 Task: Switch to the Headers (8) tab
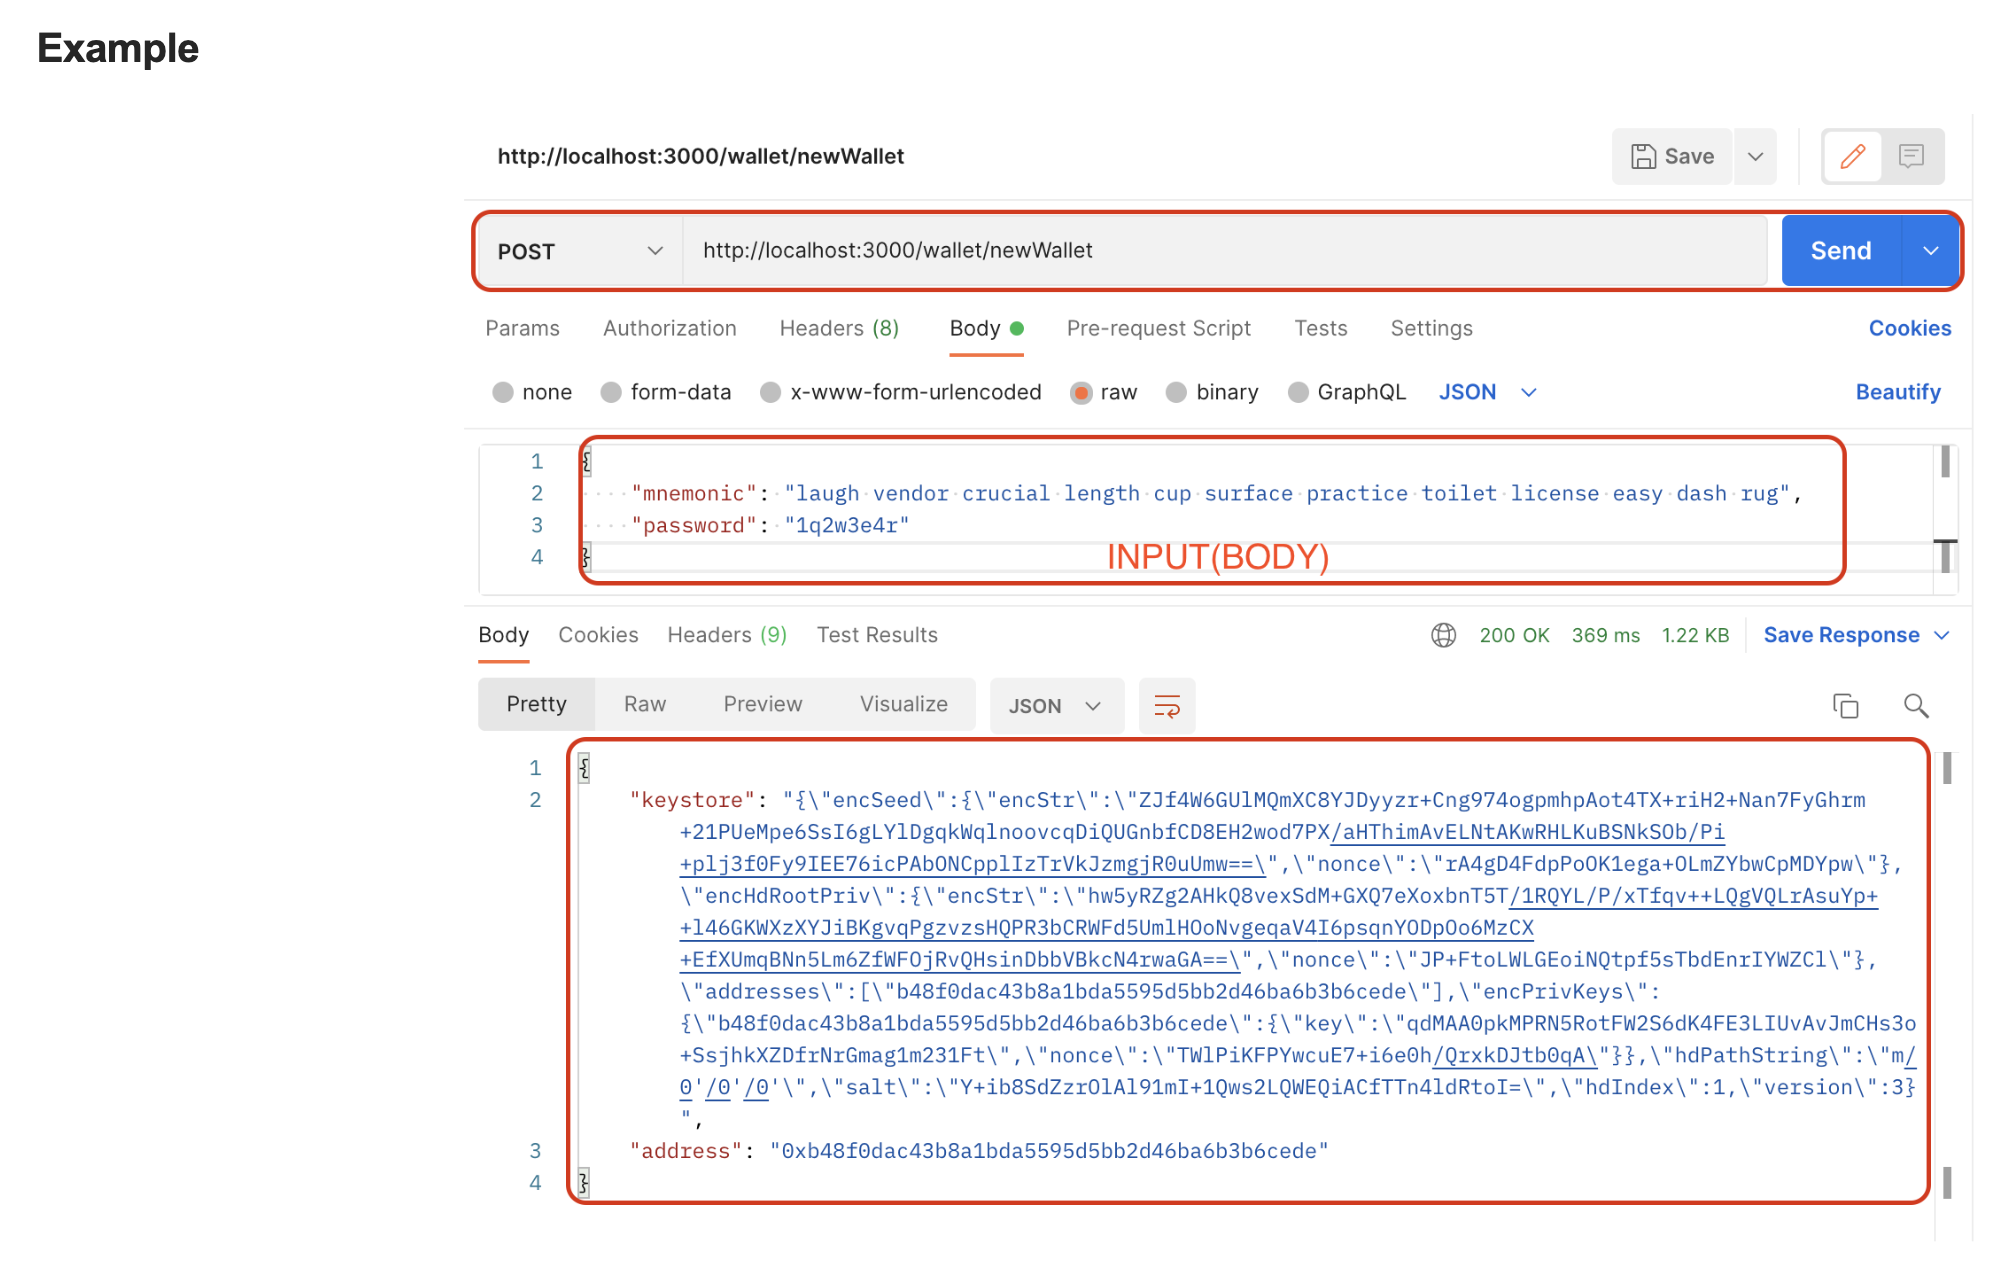[x=839, y=328]
